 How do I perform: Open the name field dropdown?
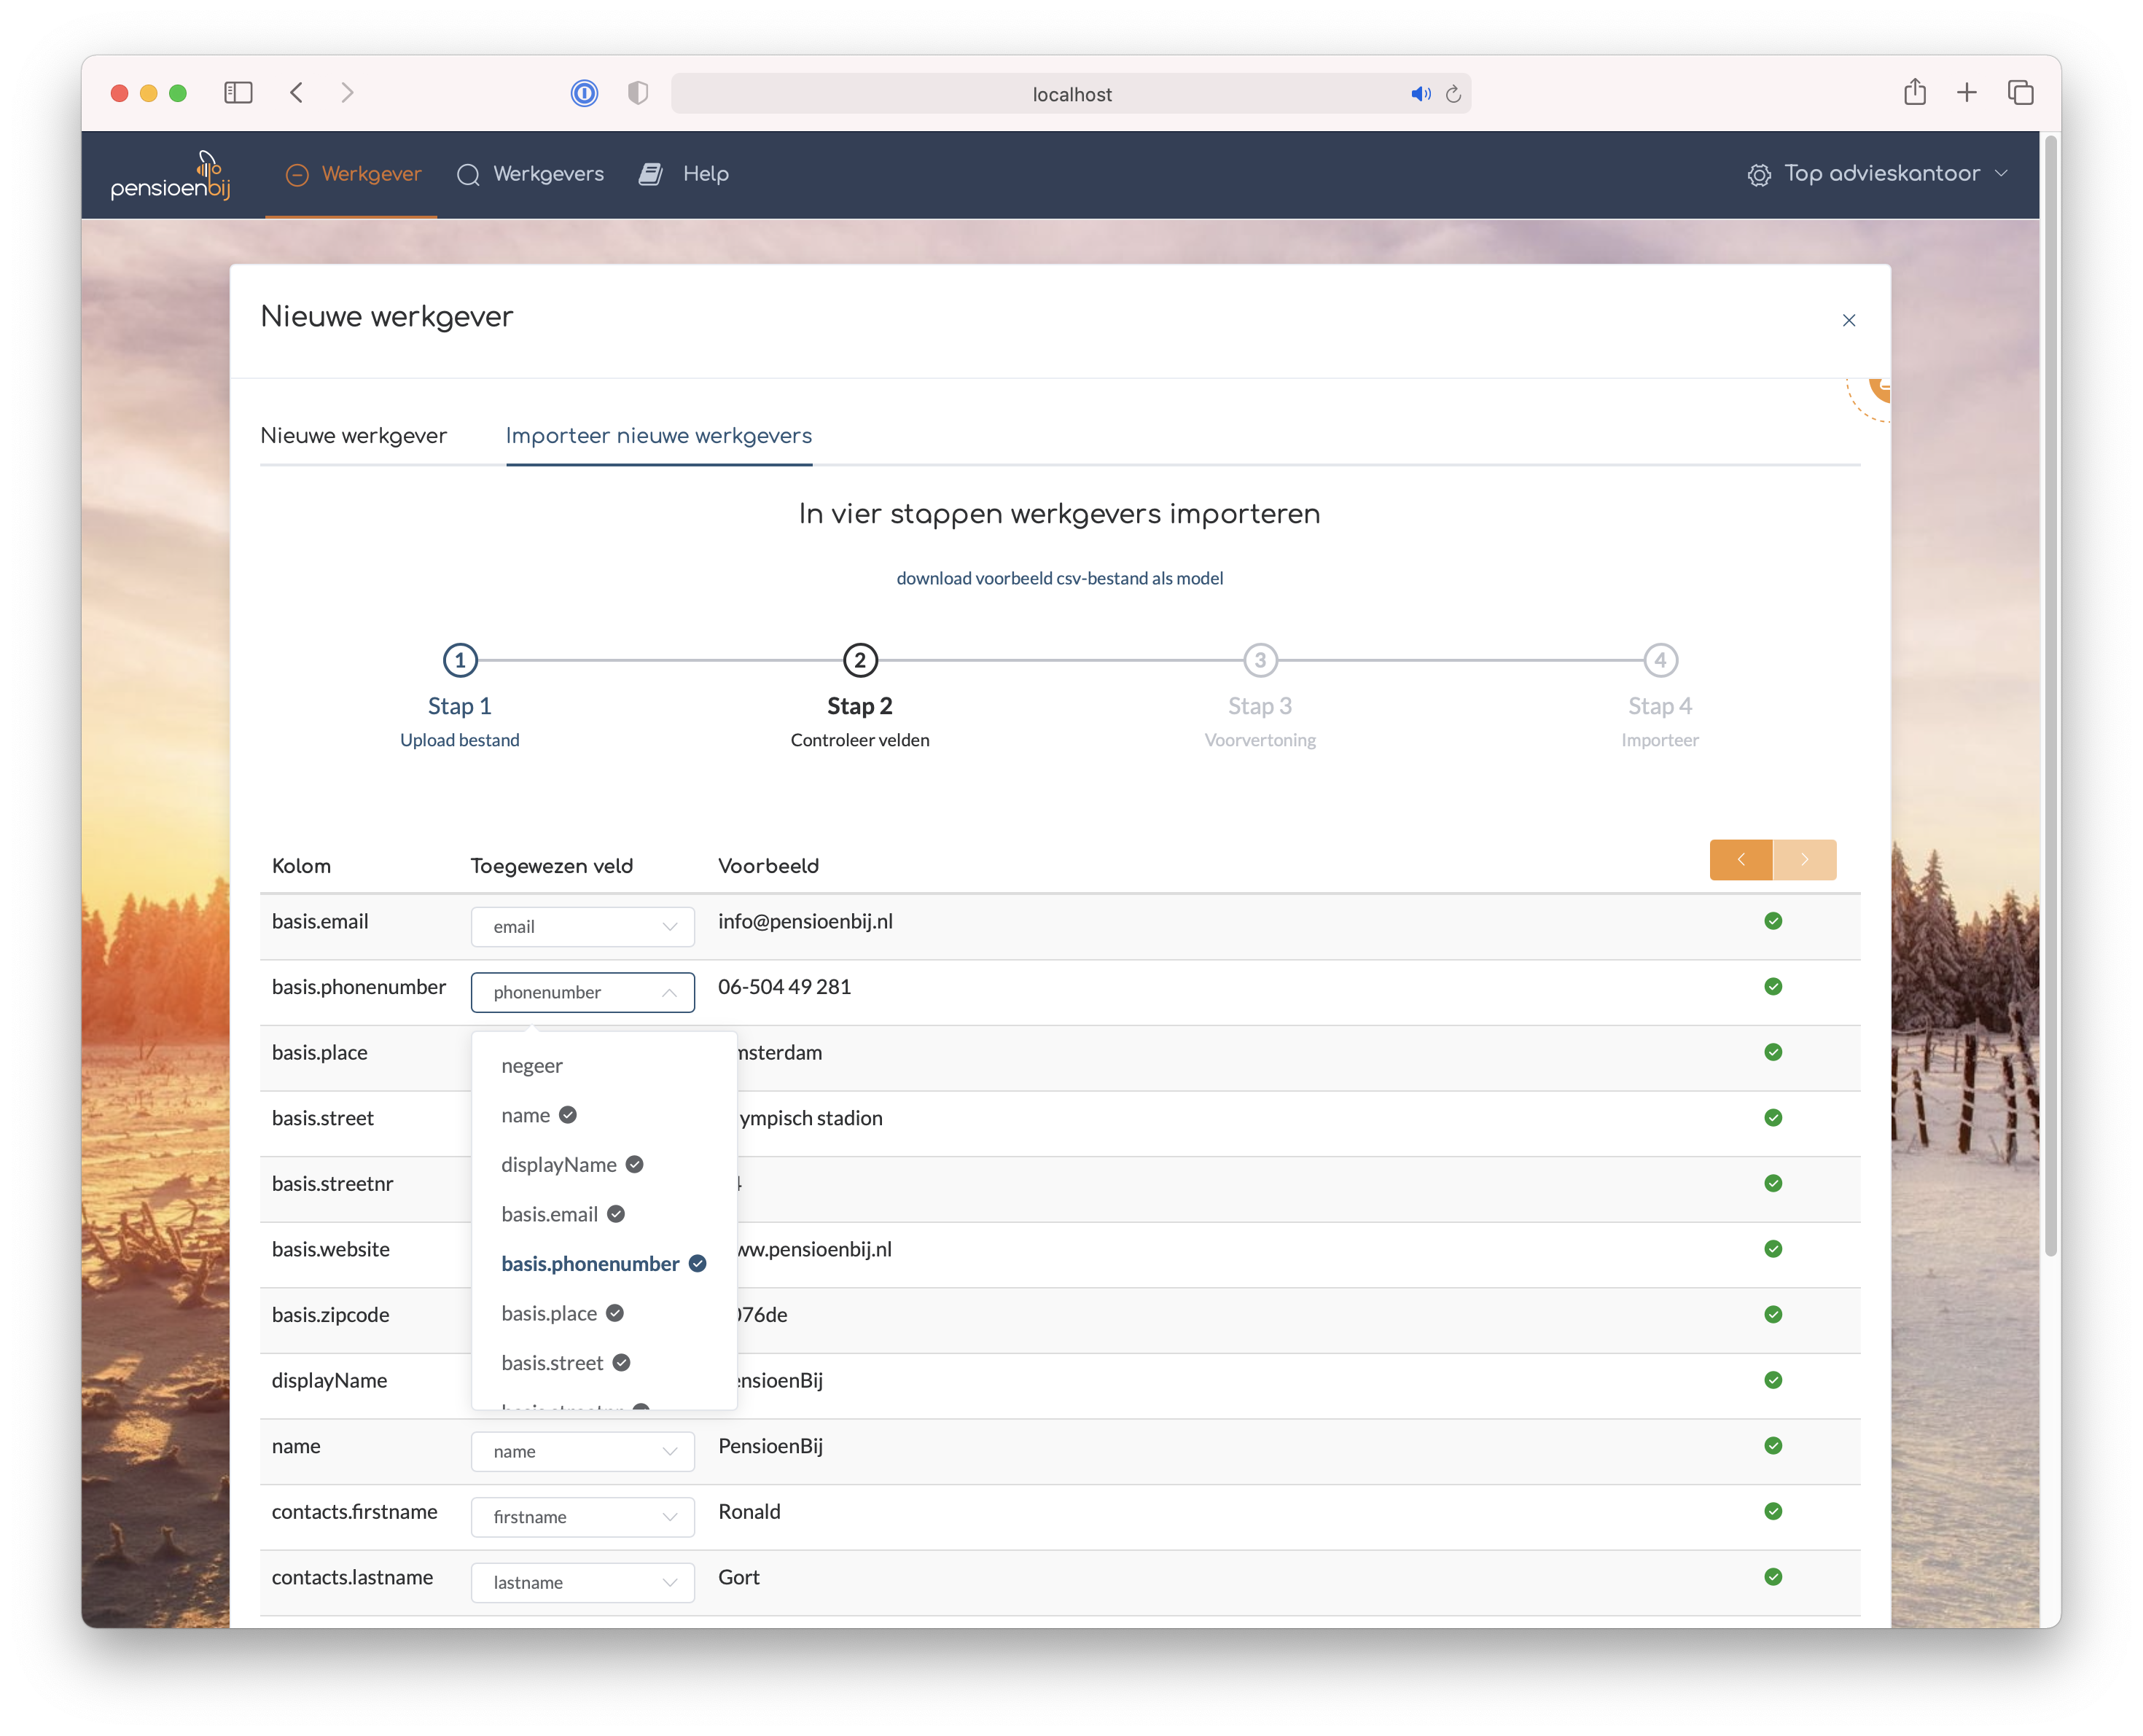coord(583,1452)
